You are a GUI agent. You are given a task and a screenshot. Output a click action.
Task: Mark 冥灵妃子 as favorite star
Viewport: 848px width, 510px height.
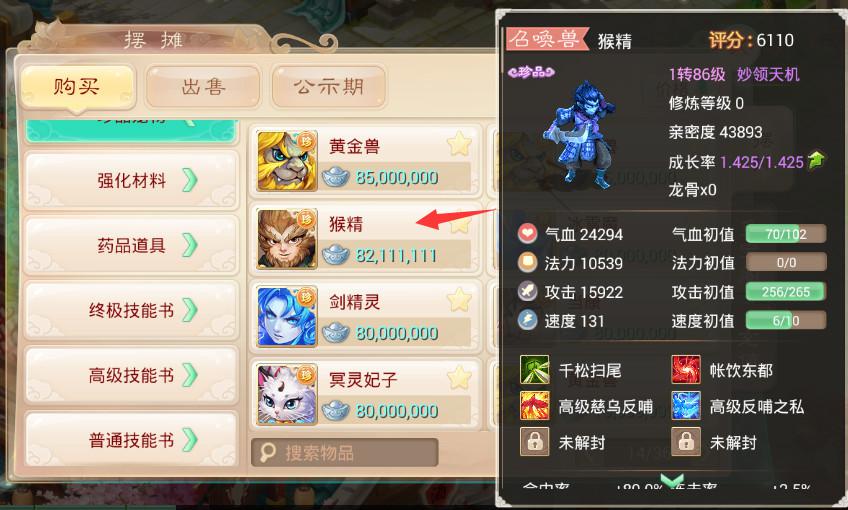(x=459, y=377)
